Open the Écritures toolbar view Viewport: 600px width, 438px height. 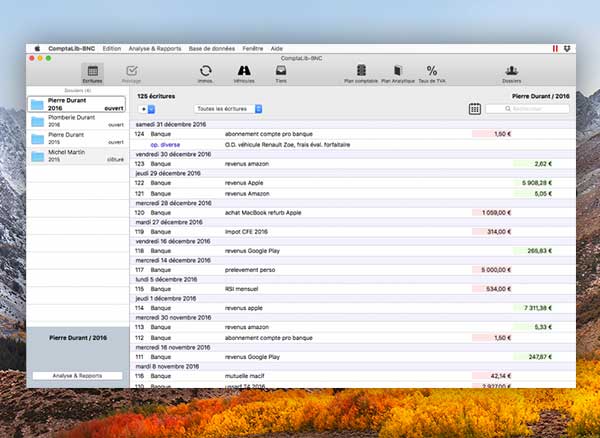pos(92,74)
